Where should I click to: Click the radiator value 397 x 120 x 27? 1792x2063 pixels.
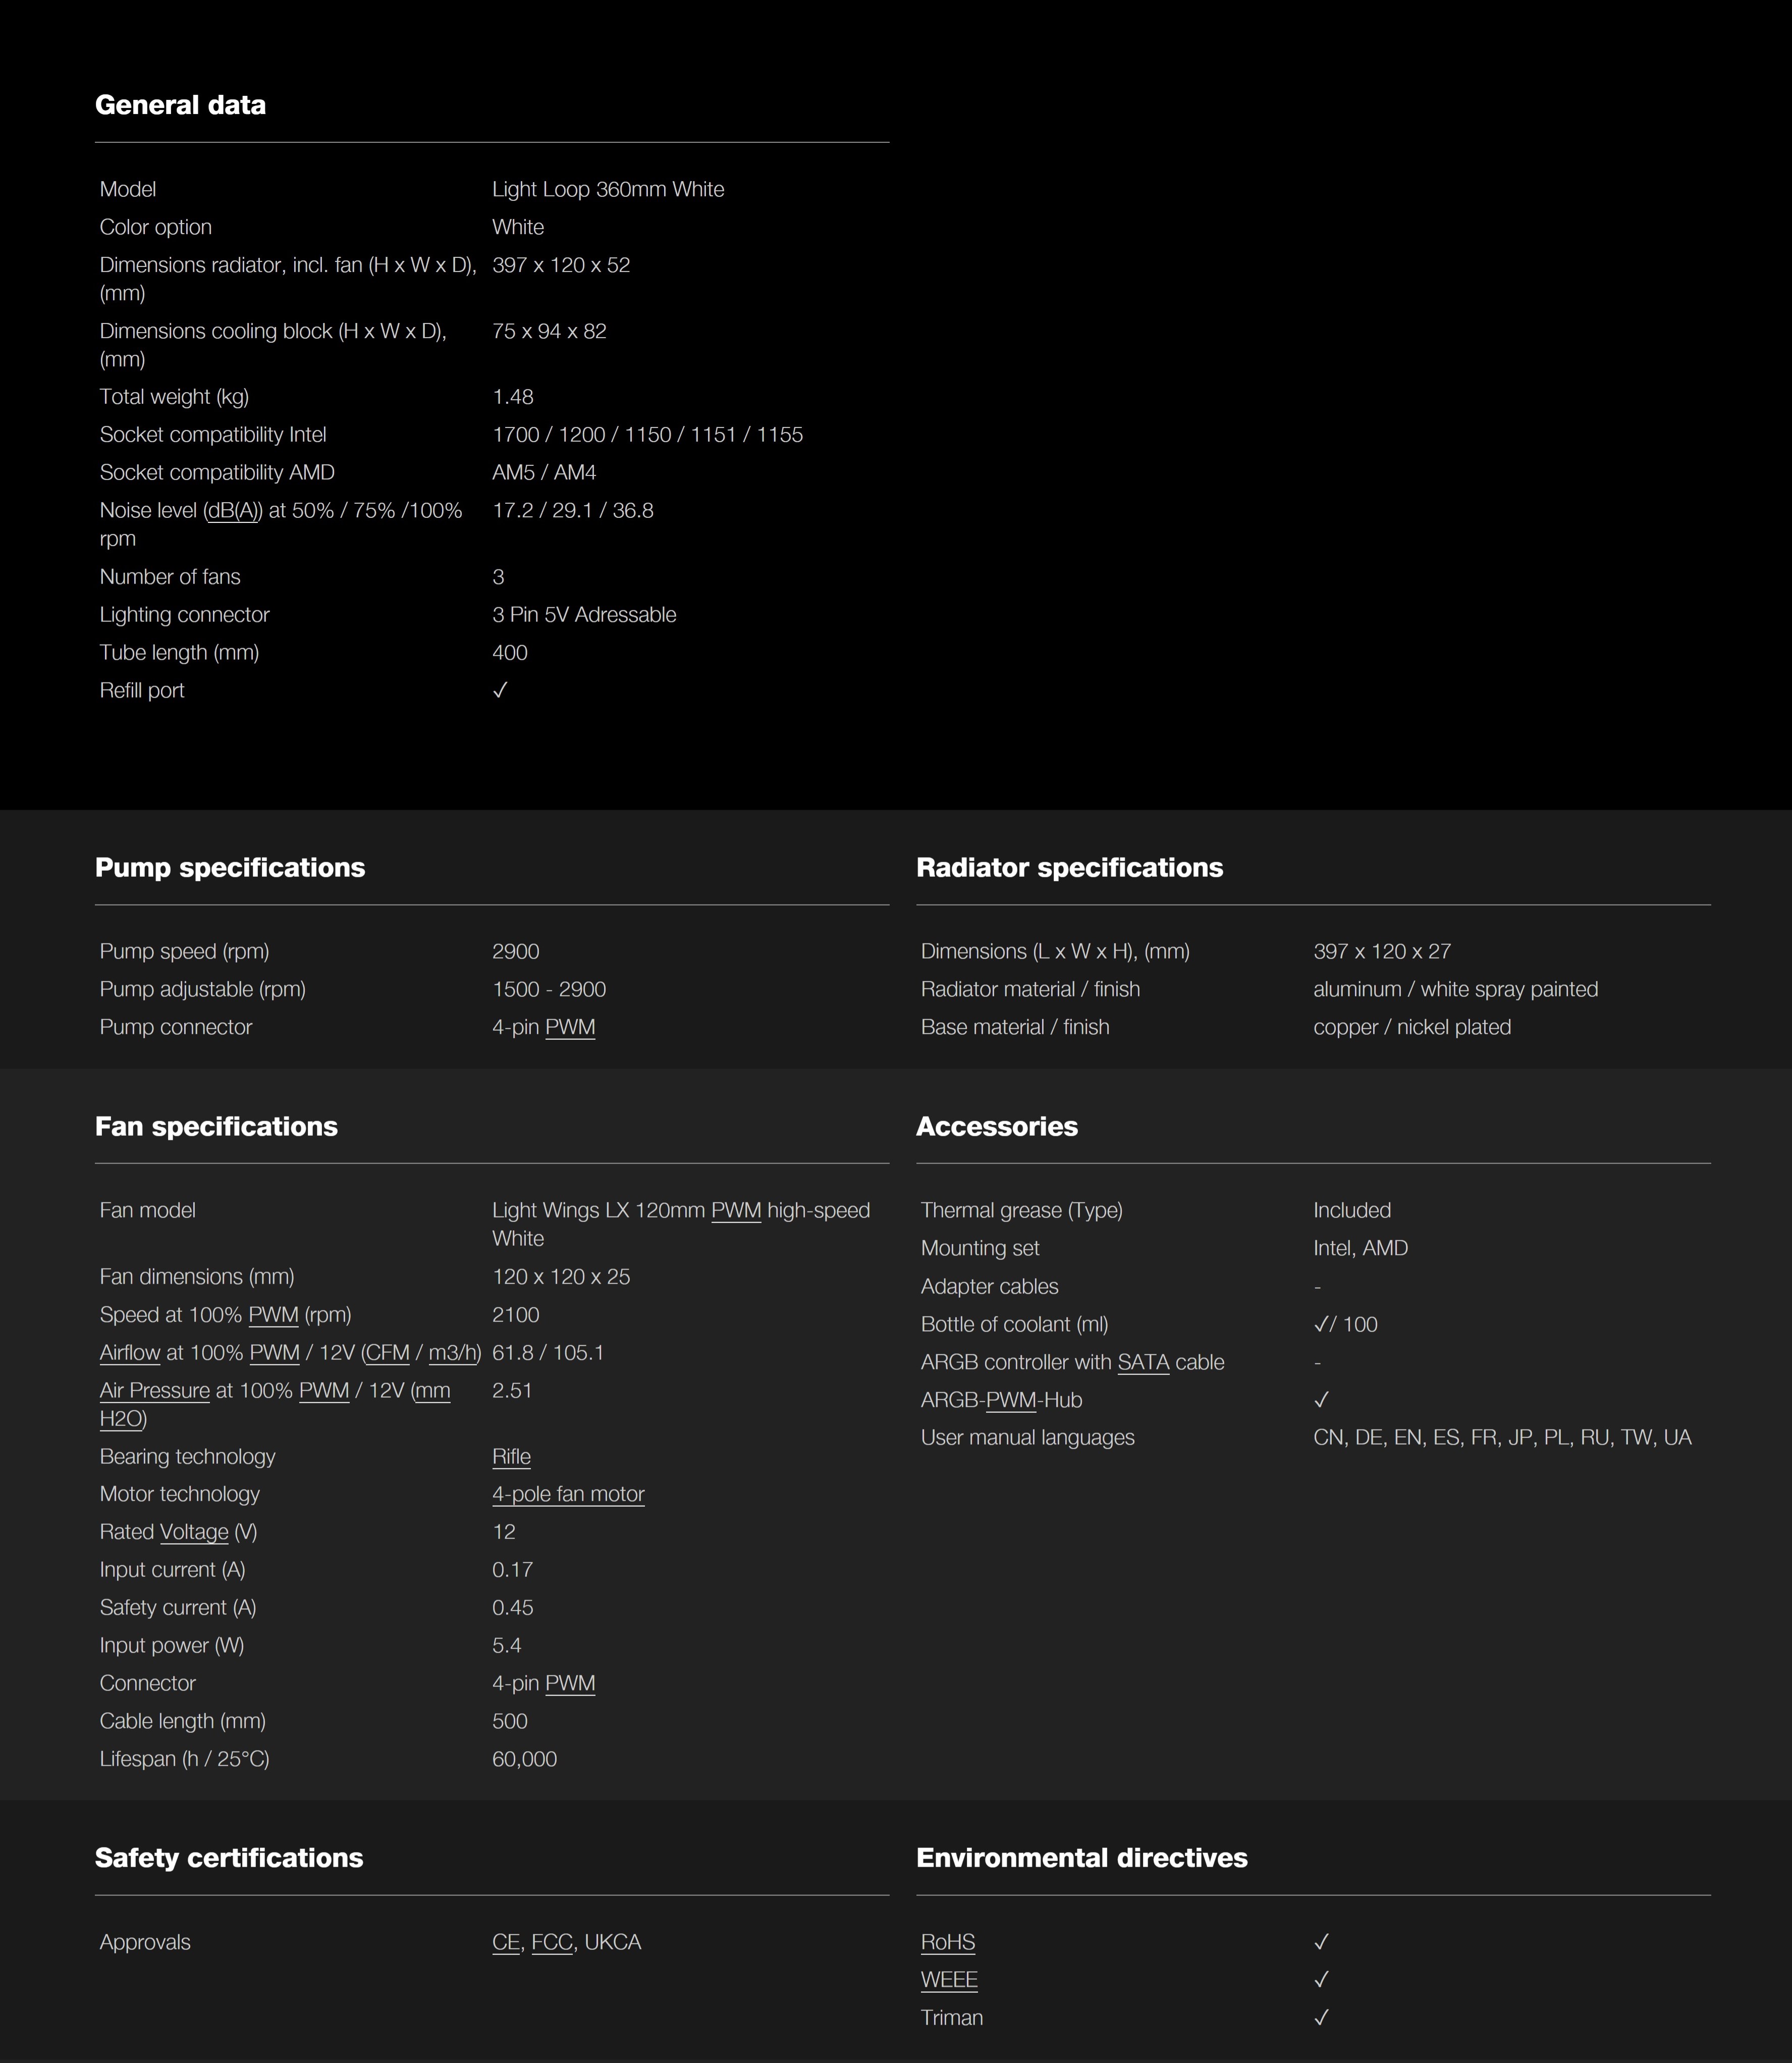click(1382, 951)
